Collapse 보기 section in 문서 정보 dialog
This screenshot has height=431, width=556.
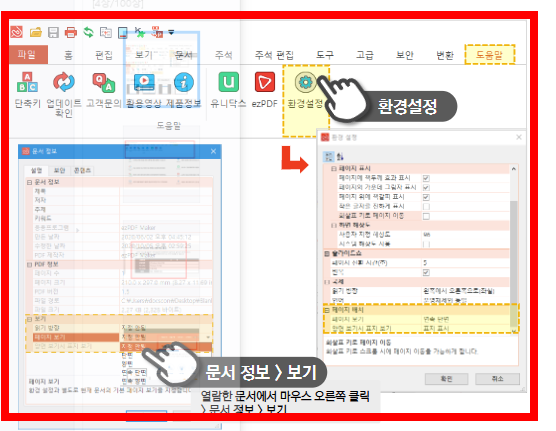[x=29, y=319]
